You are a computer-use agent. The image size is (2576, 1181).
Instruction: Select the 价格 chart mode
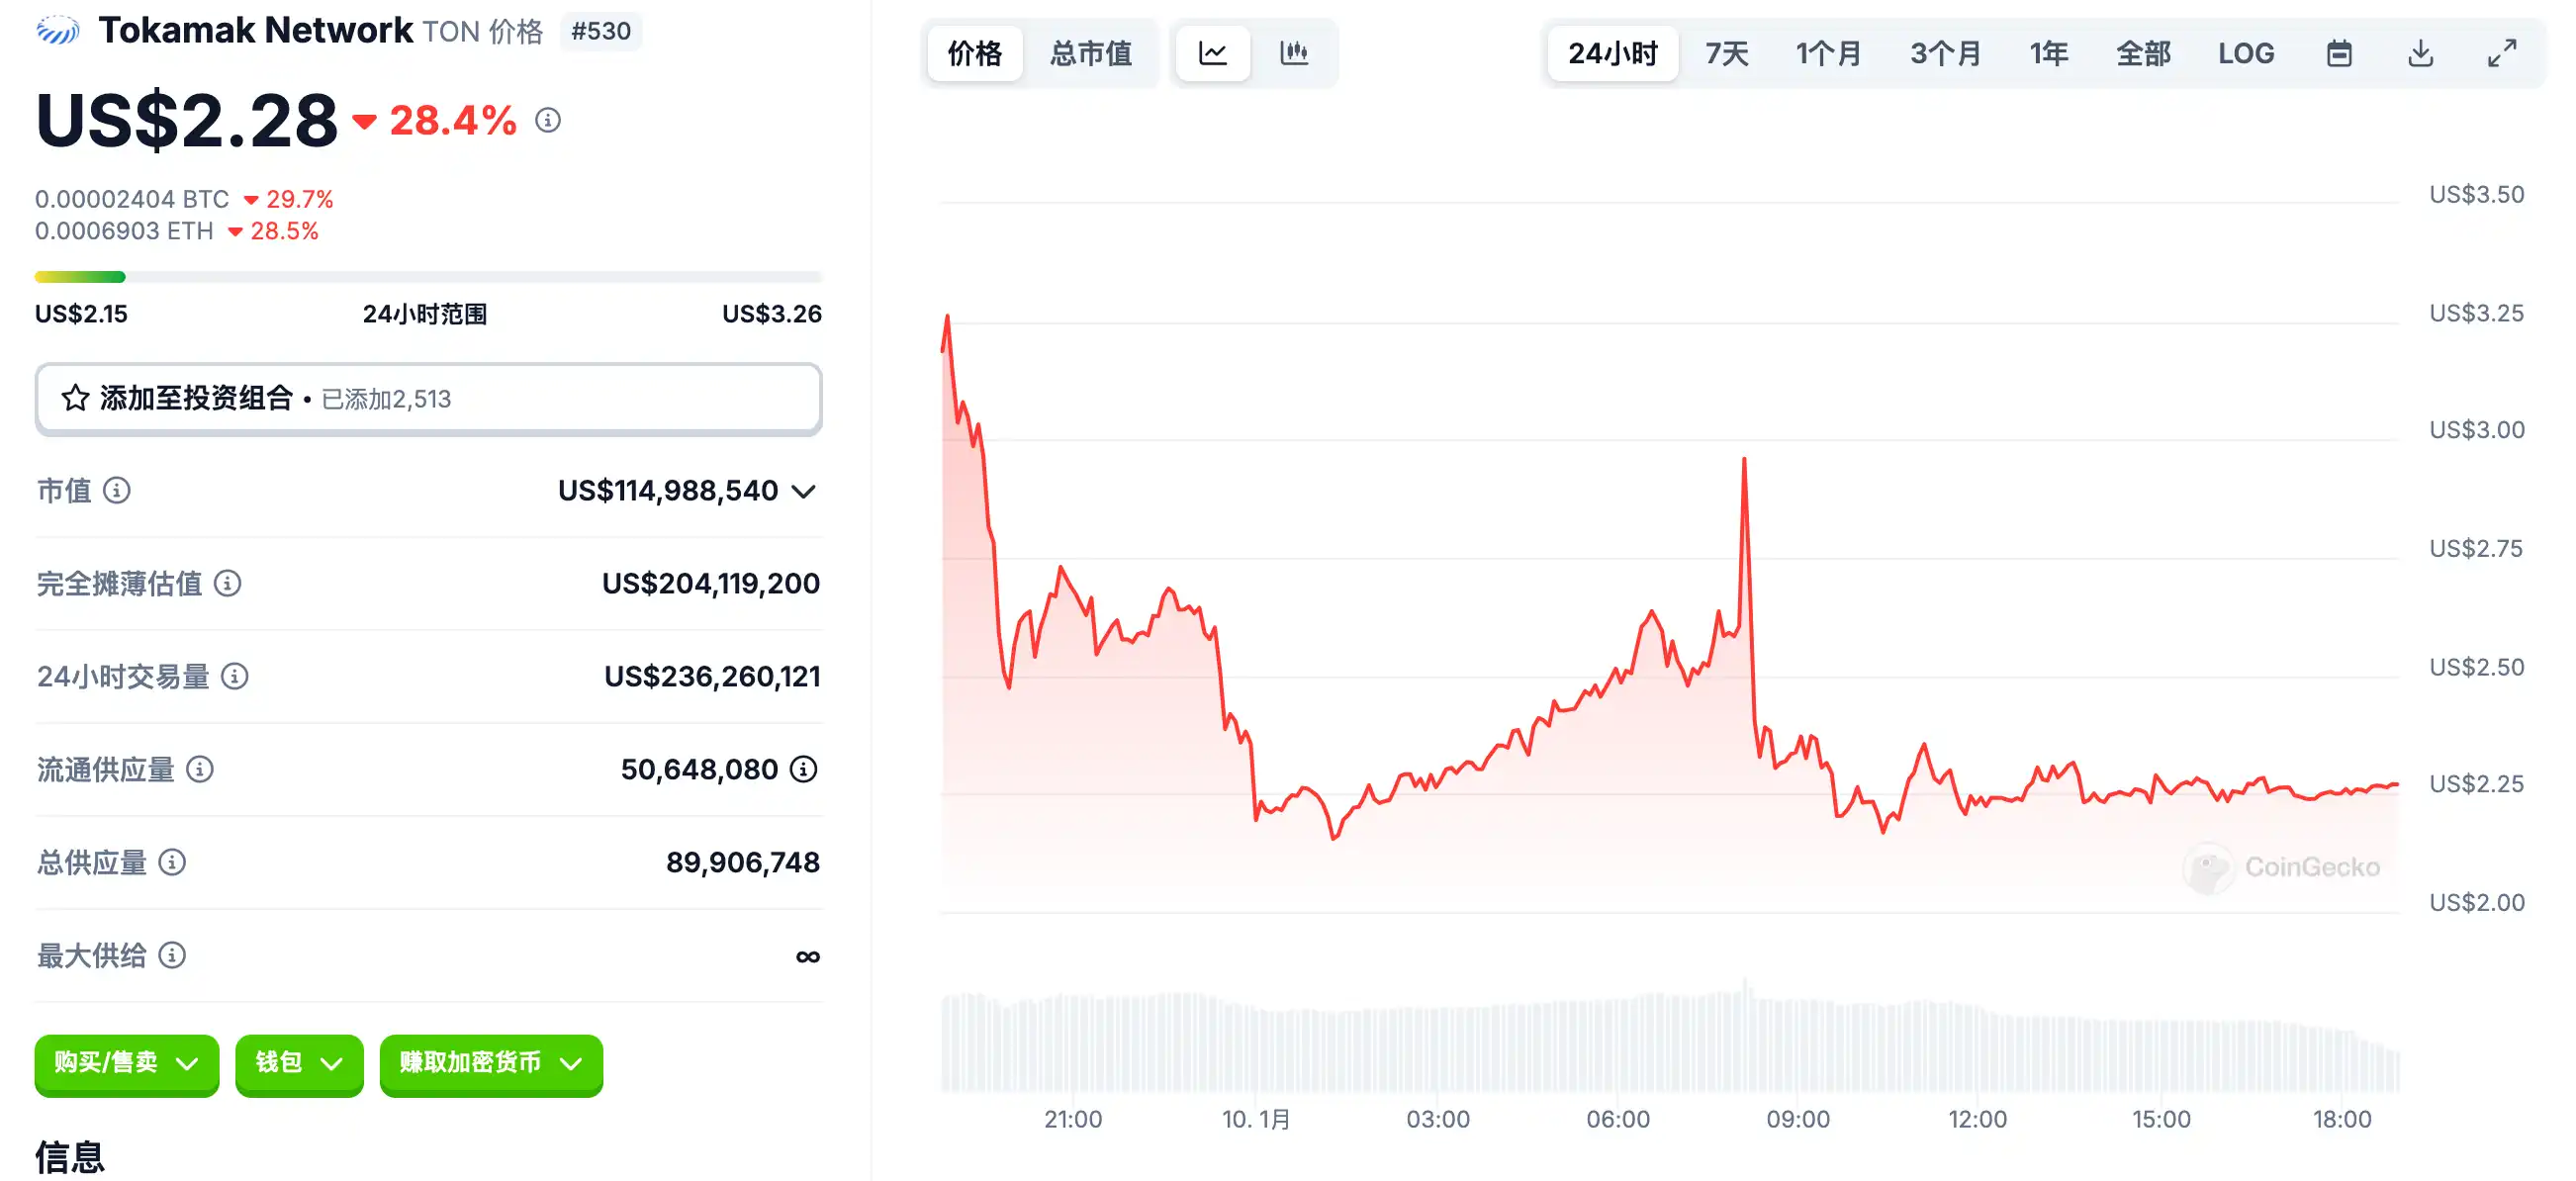point(975,53)
